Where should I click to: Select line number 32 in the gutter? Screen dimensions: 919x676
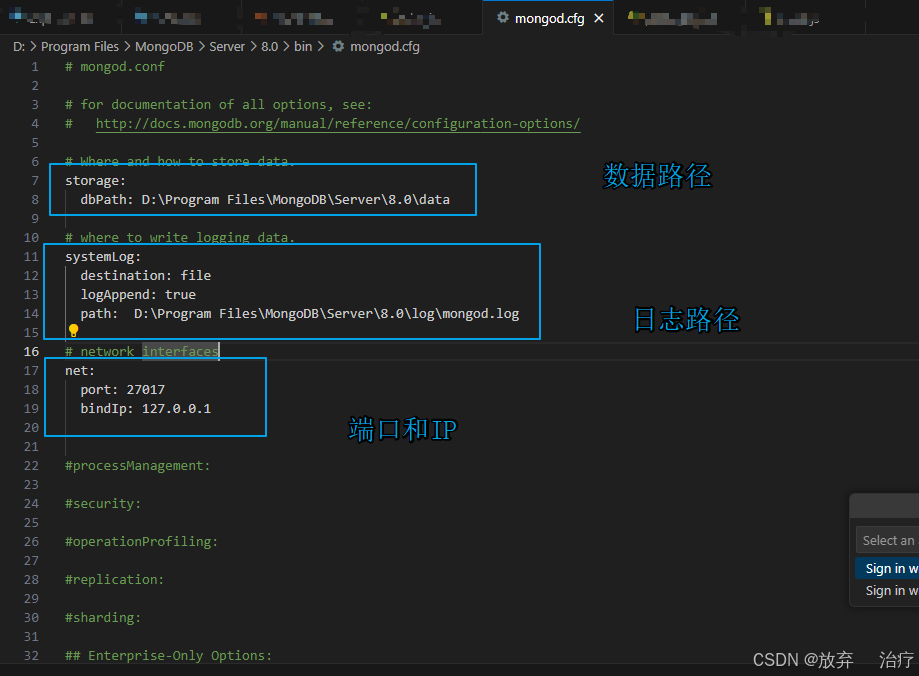point(31,655)
